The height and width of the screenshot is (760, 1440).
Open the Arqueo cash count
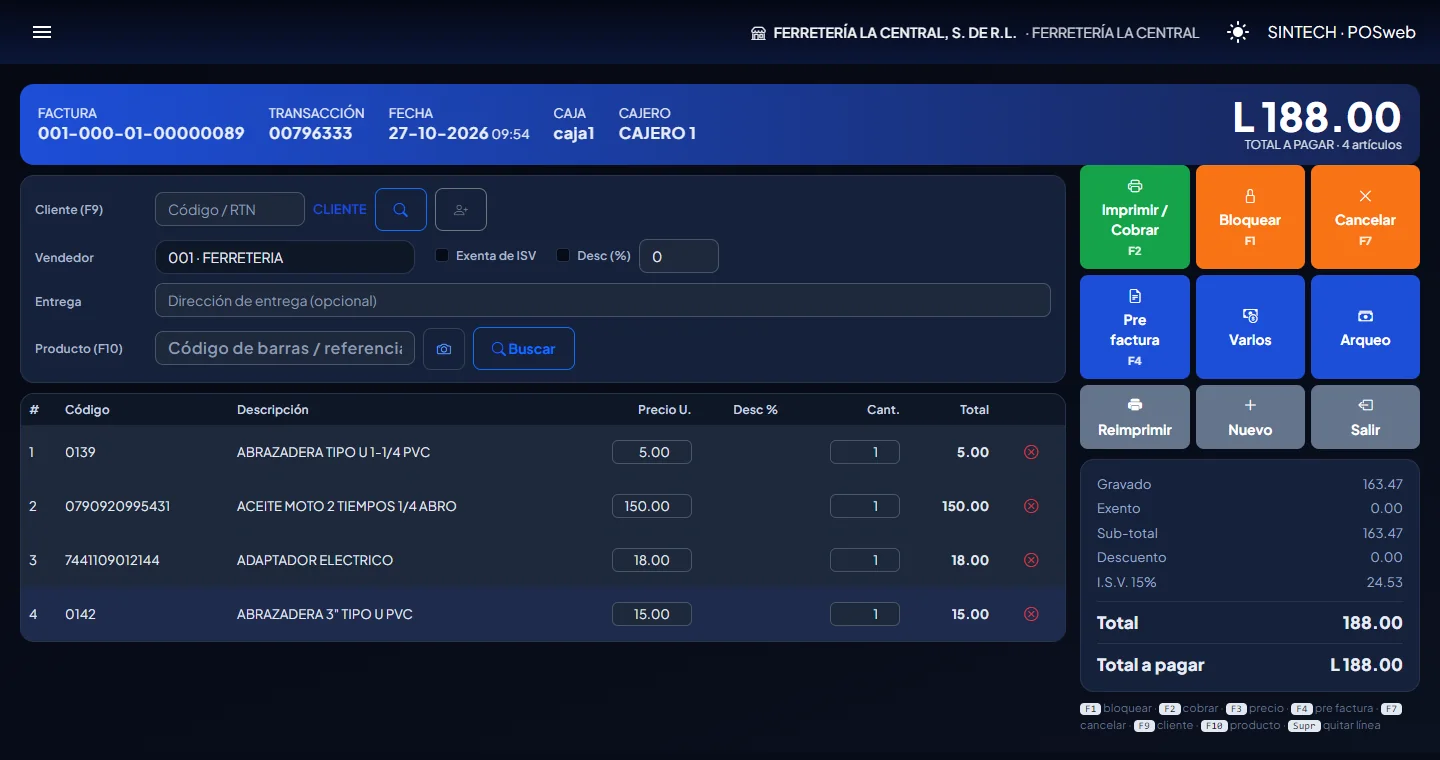coord(1365,327)
